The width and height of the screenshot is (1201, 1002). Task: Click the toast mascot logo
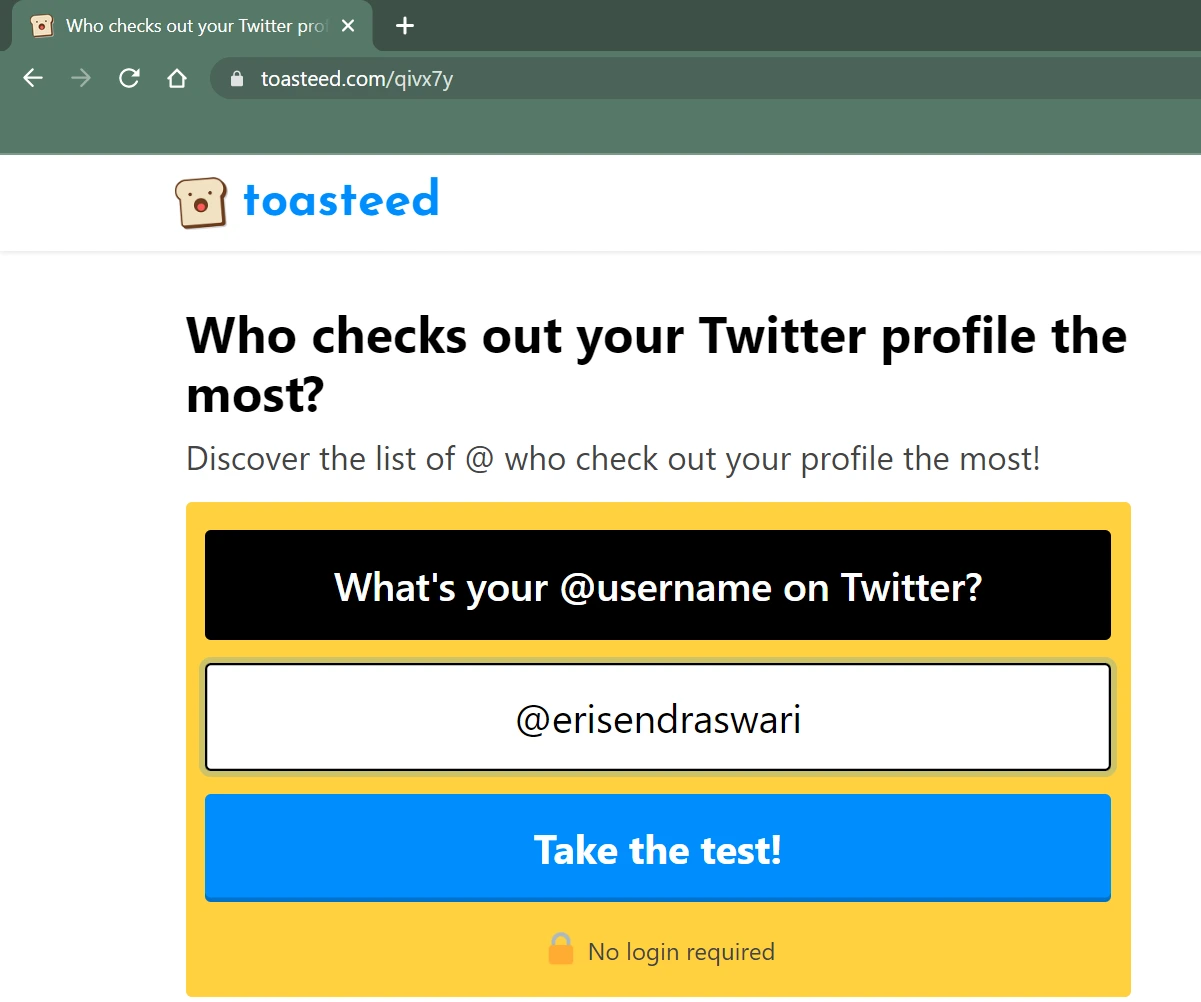point(201,203)
